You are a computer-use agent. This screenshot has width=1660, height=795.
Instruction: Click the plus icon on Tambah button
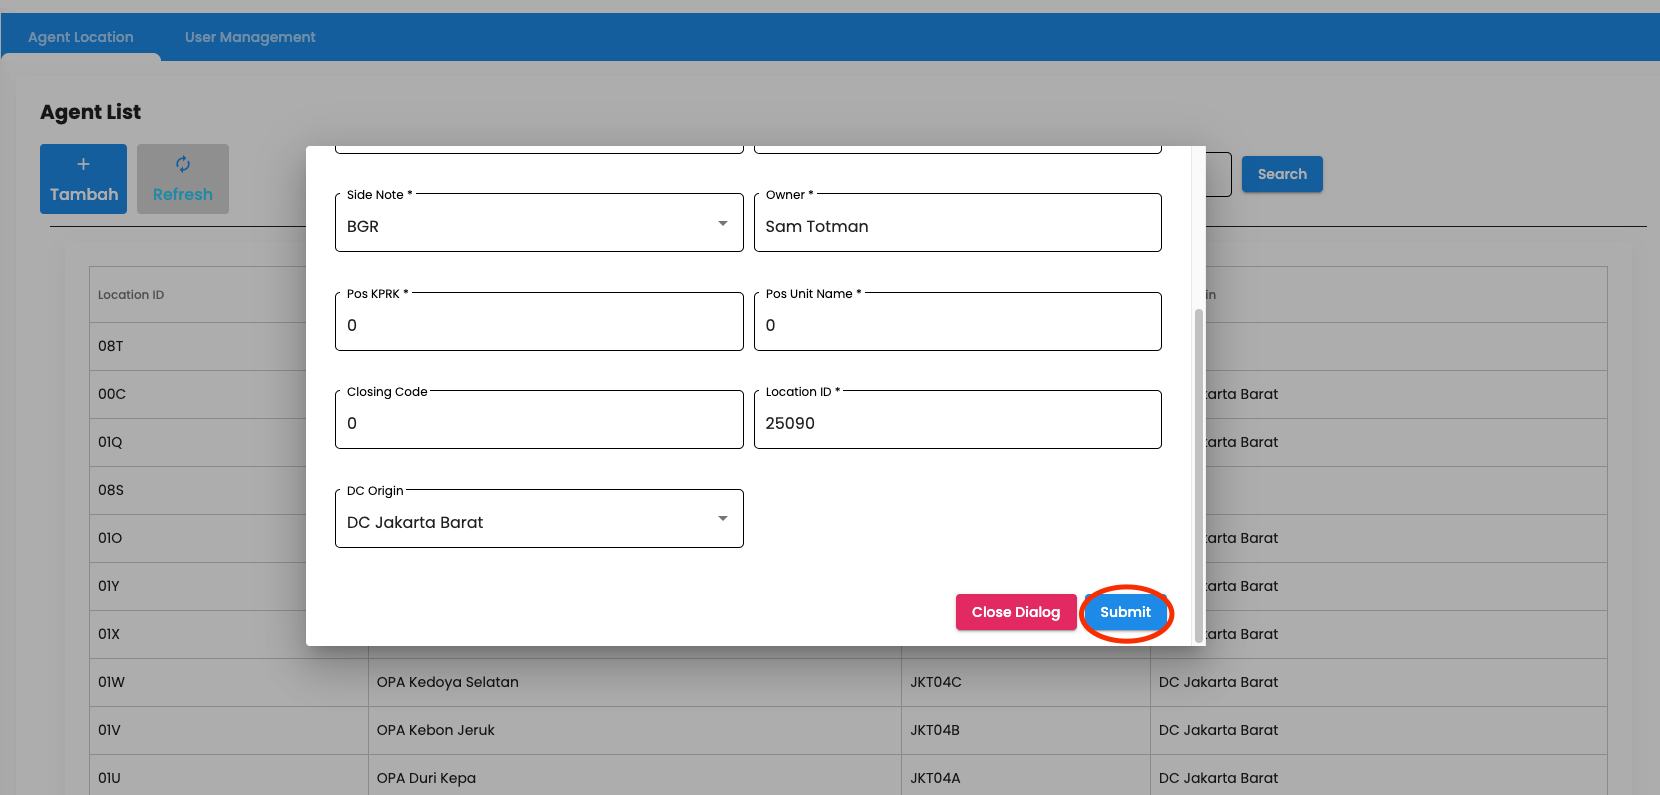pyautogui.click(x=83, y=164)
